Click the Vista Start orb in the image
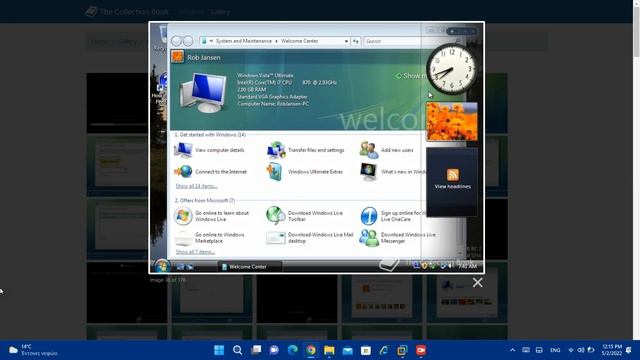 tap(162, 266)
